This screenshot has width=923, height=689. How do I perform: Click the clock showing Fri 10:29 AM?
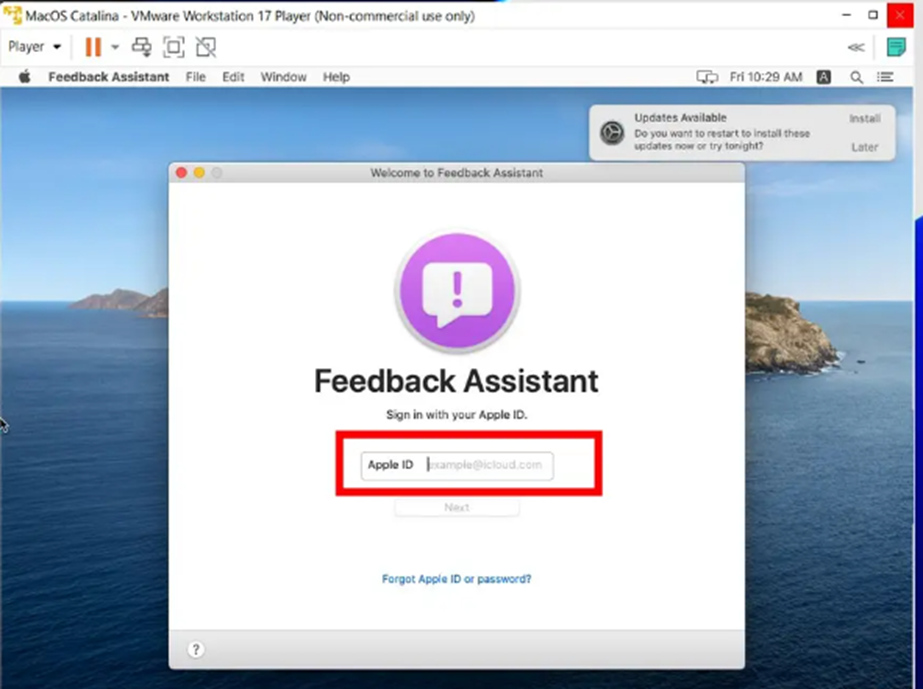(x=766, y=77)
